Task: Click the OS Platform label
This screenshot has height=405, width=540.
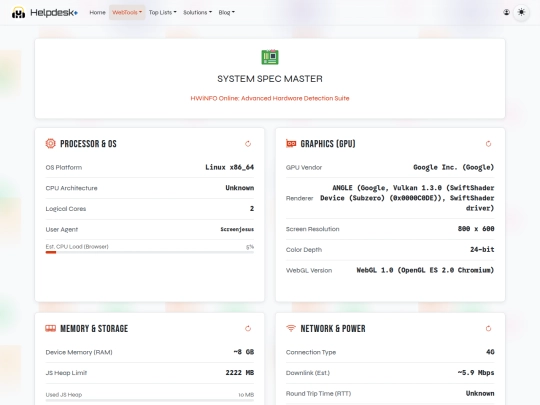Action: (64, 168)
